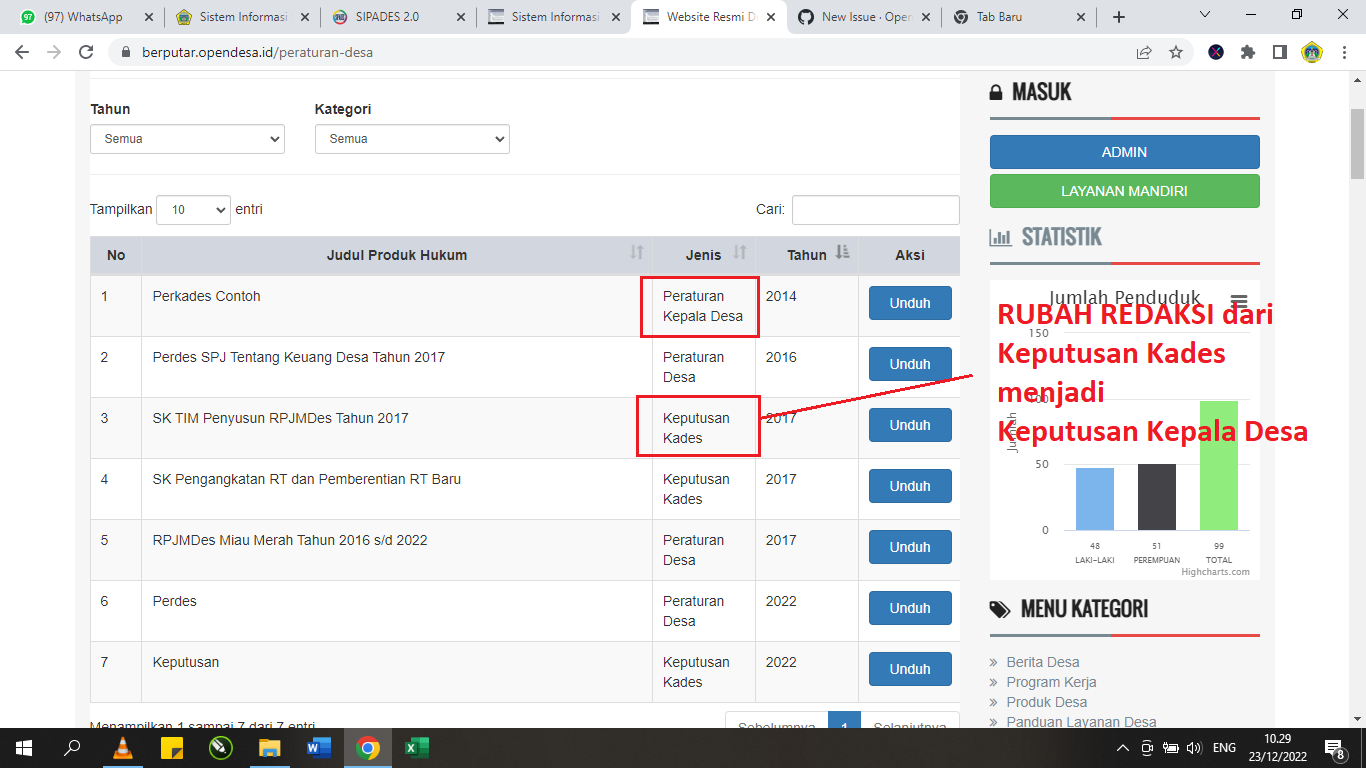
Task: Open the Tahun filter dropdown
Action: pos(187,139)
